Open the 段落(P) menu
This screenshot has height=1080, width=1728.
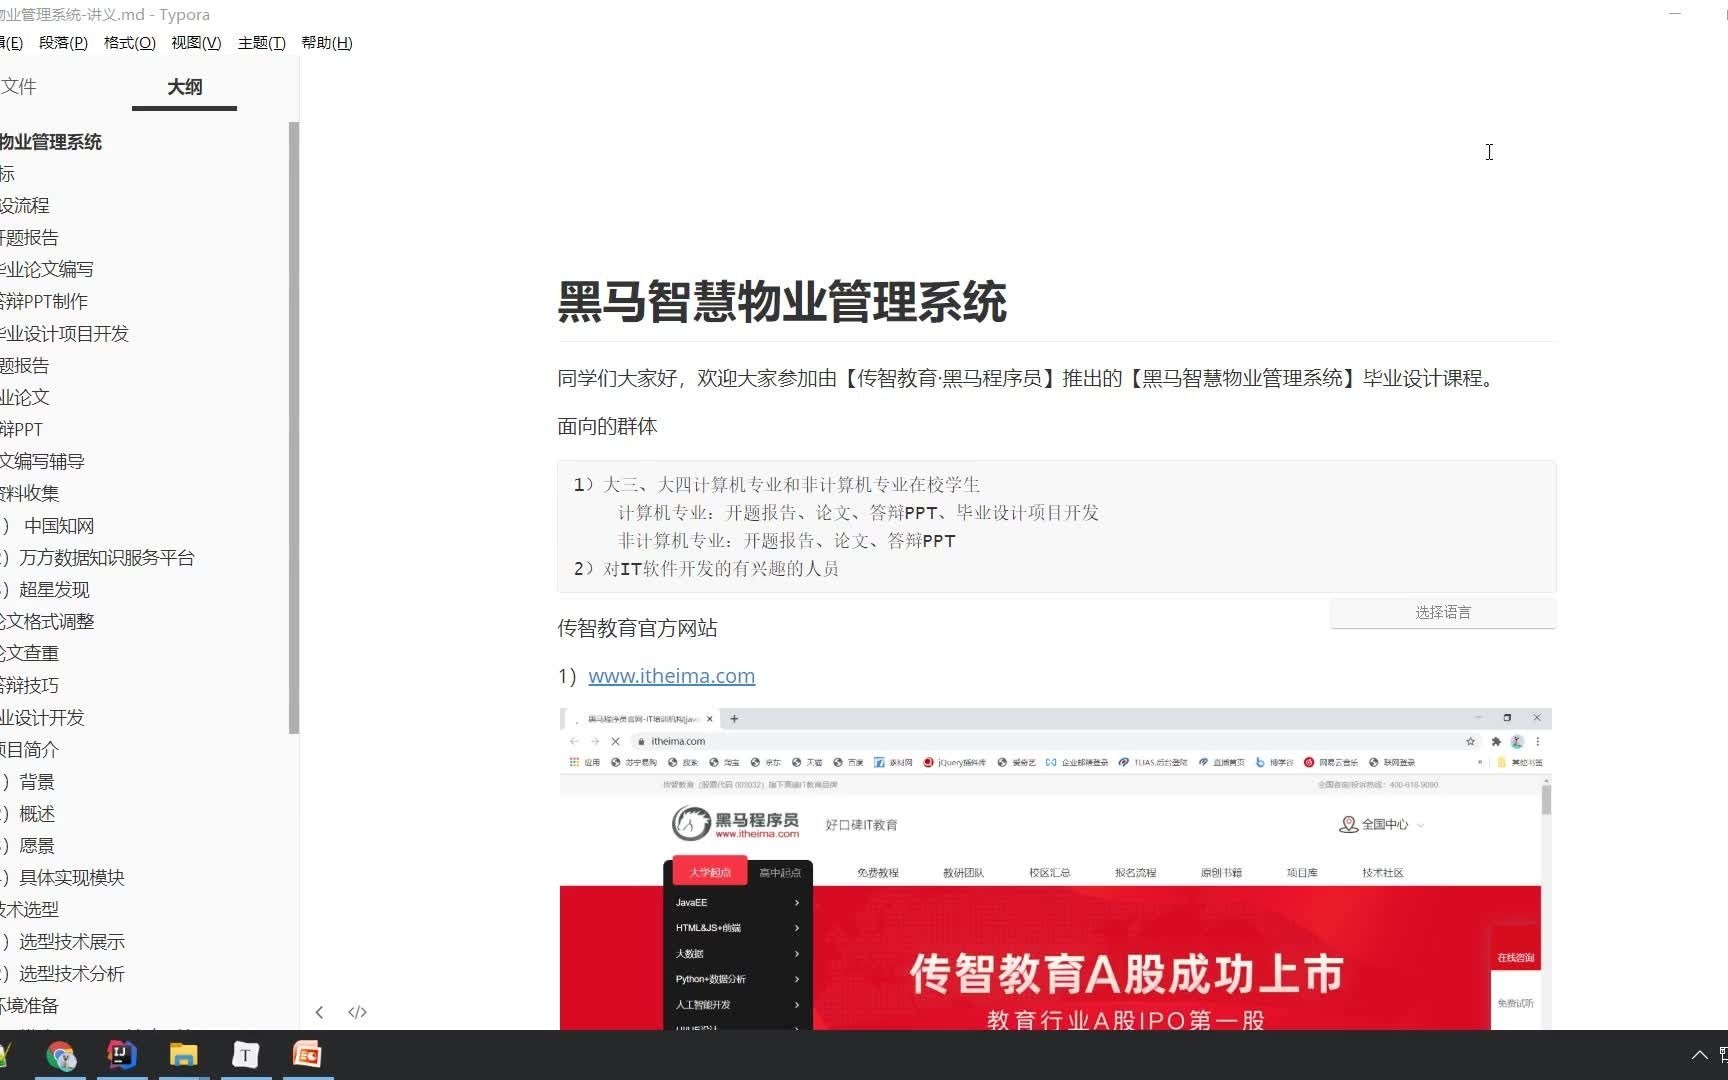coord(63,43)
